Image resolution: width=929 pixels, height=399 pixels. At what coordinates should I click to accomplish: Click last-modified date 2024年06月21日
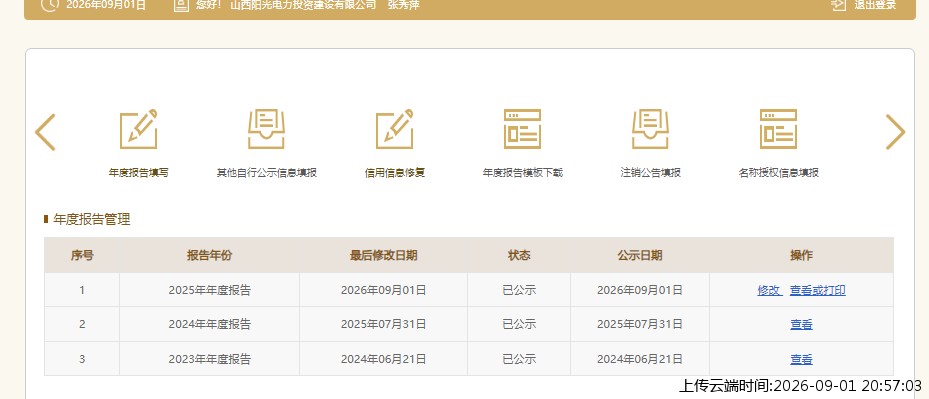383,359
